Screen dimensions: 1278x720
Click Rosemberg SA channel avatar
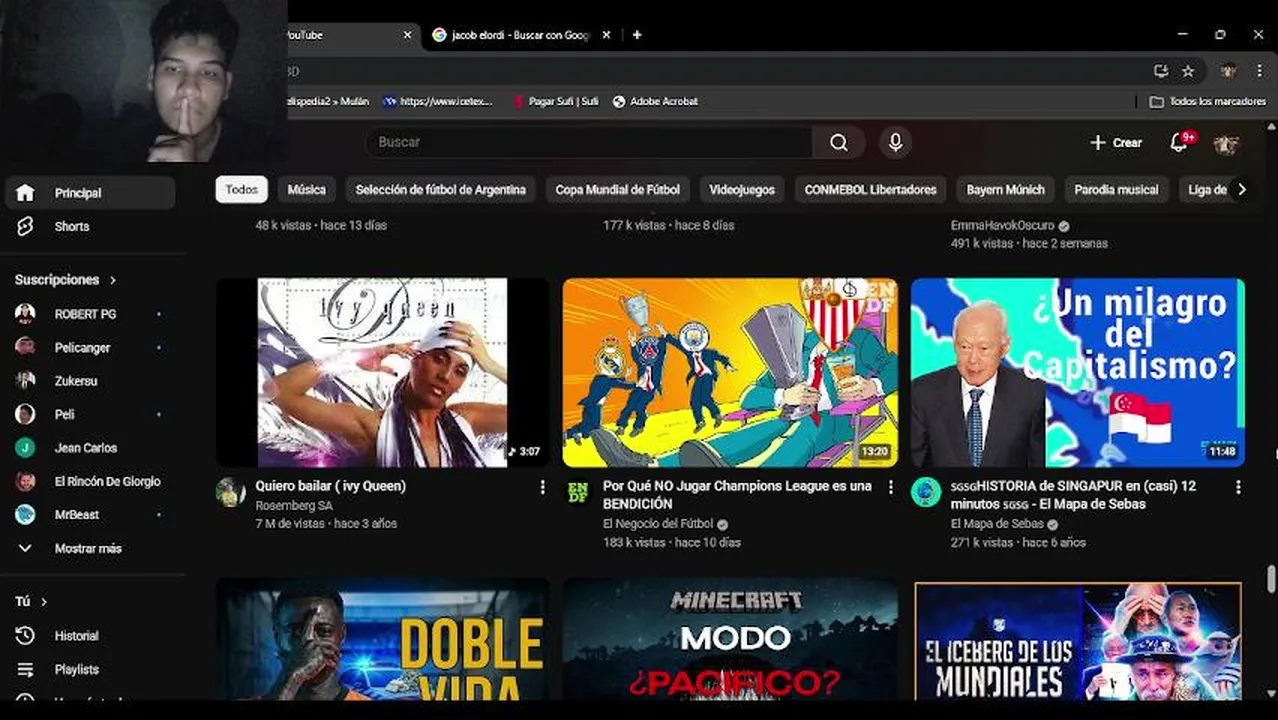(x=230, y=492)
